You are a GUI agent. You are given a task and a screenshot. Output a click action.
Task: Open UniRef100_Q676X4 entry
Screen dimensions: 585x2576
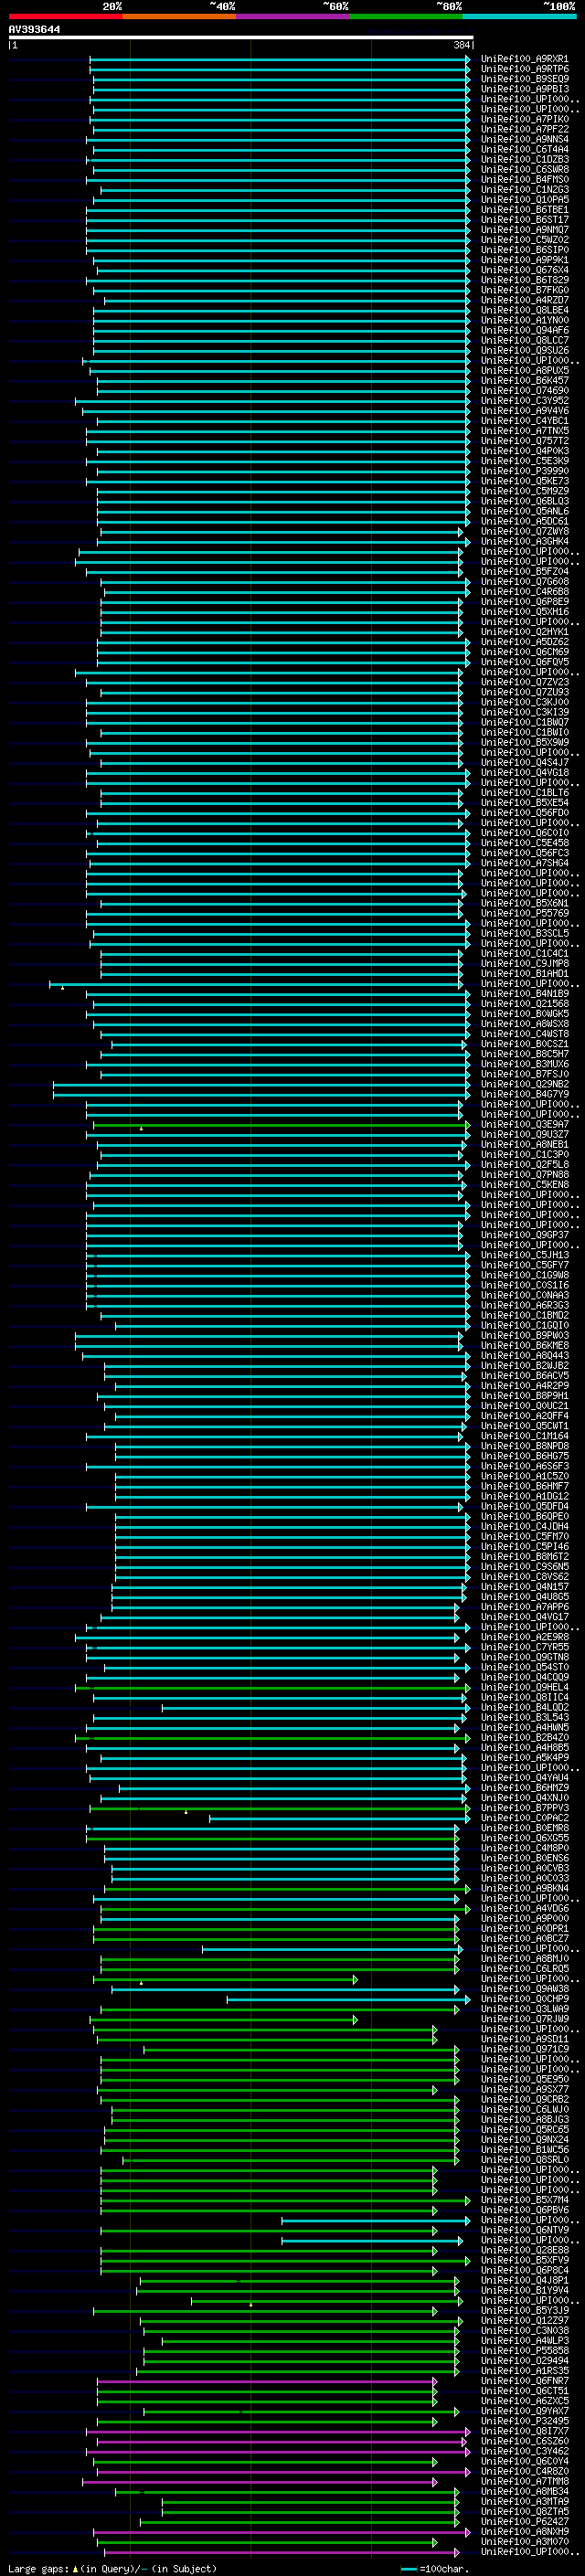525,270
